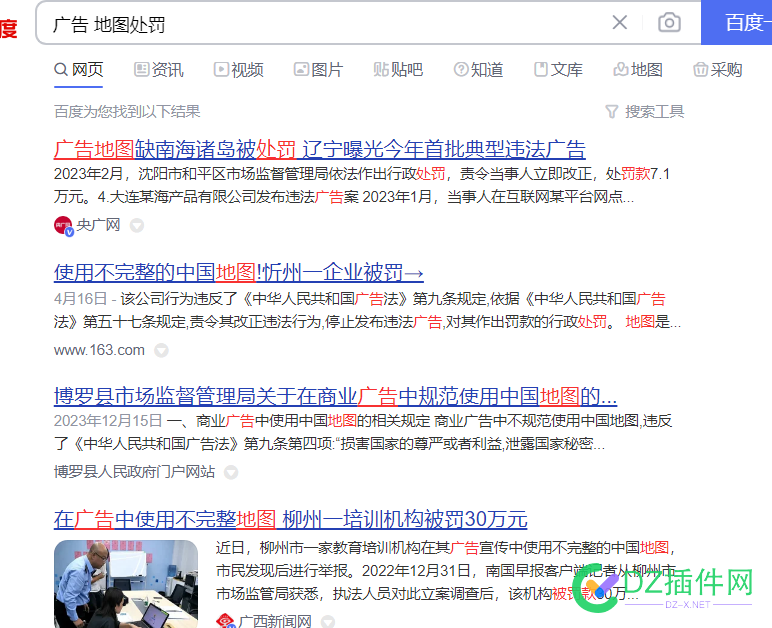Open the 柳州 training institution result thumbnail
This screenshot has width=772, height=628.
(126, 584)
